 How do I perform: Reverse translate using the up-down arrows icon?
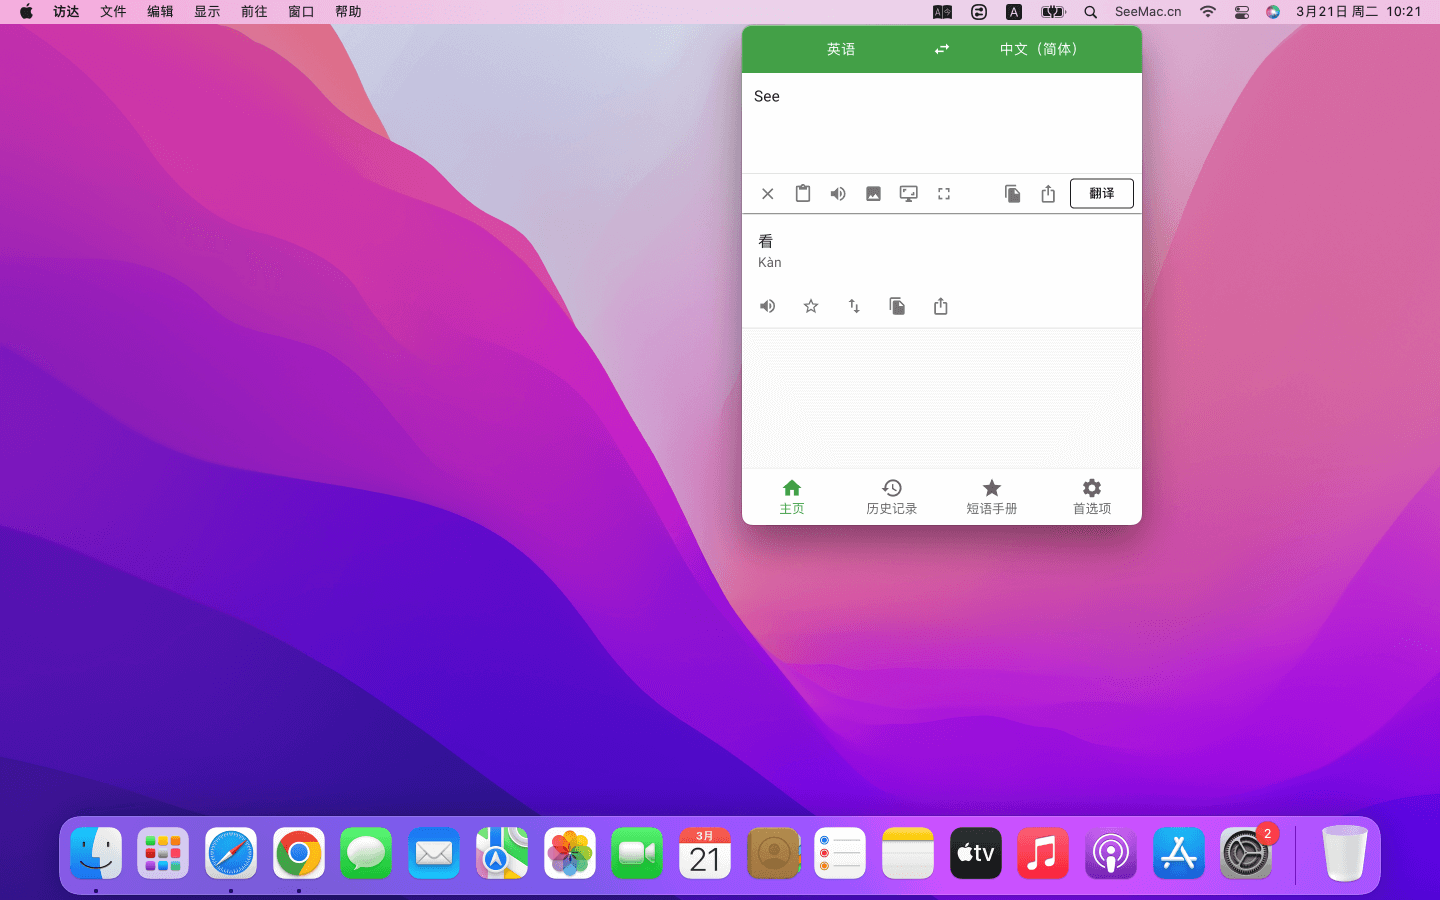tap(854, 306)
